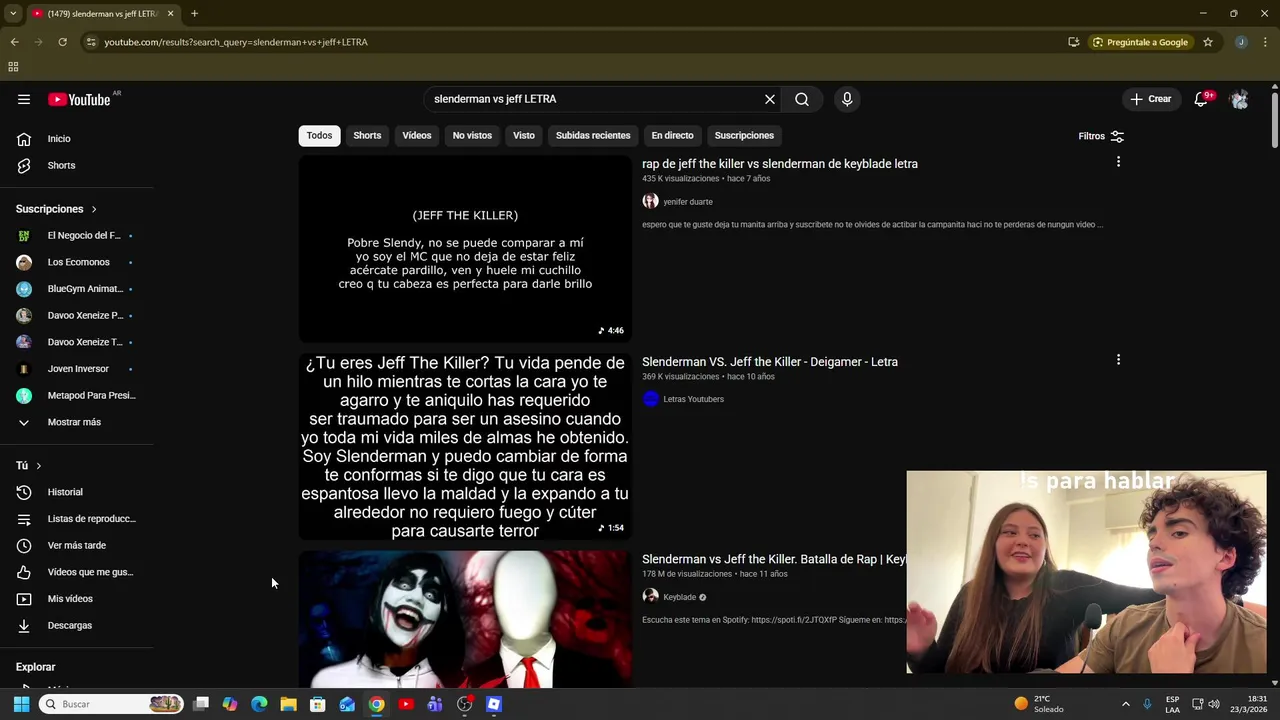Select the Shorts filter chip
Screen dimensions: 1280x720
(x=367, y=135)
